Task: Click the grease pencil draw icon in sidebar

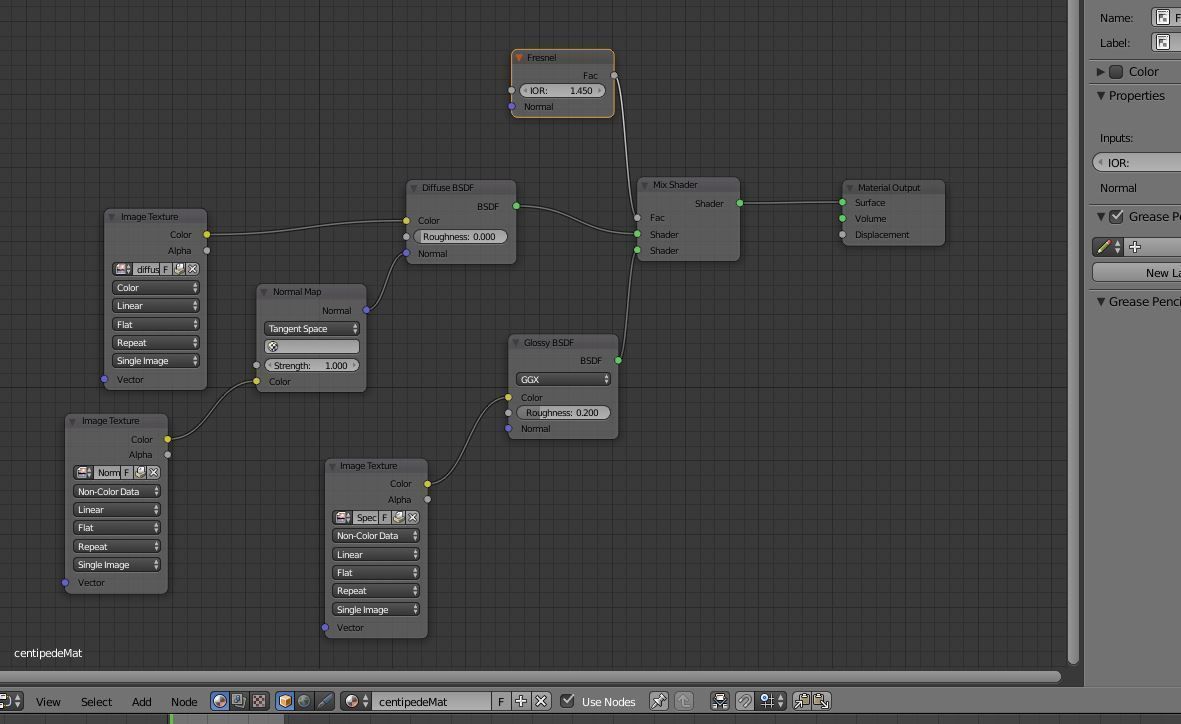Action: (1107, 246)
